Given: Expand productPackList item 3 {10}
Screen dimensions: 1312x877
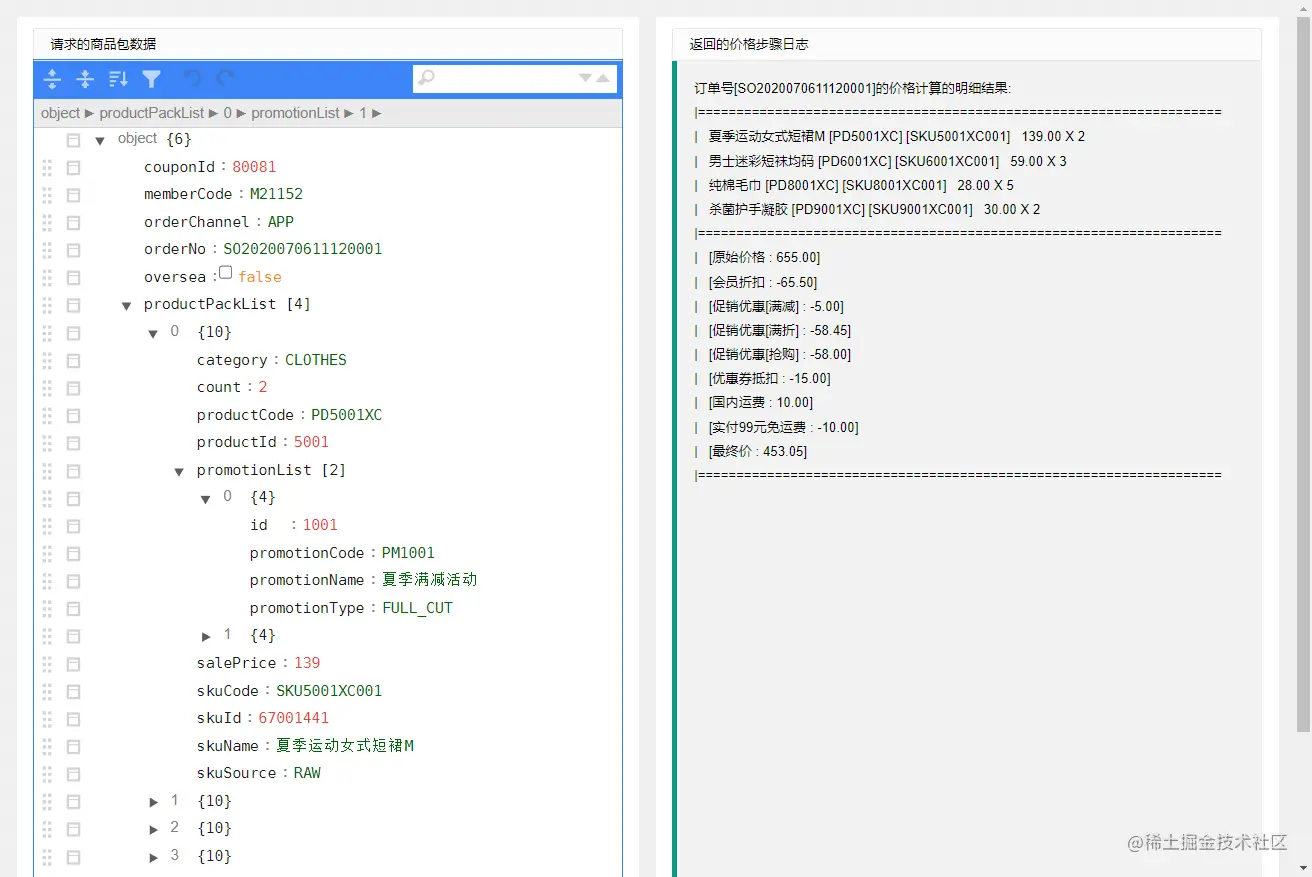Looking at the screenshot, I should (x=153, y=857).
